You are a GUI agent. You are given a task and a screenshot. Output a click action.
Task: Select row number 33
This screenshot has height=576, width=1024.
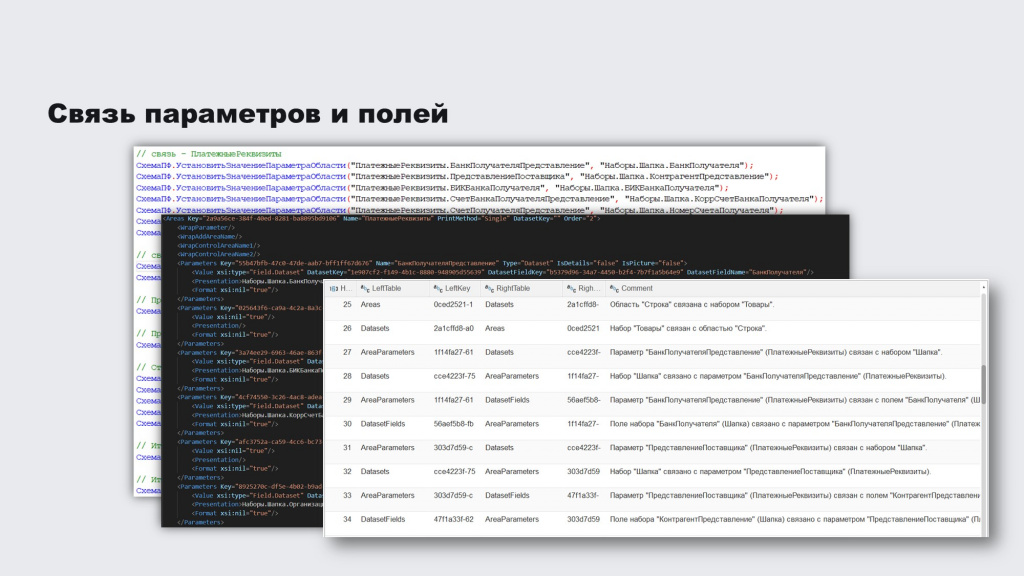pyautogui.click(x=347, y=496)
